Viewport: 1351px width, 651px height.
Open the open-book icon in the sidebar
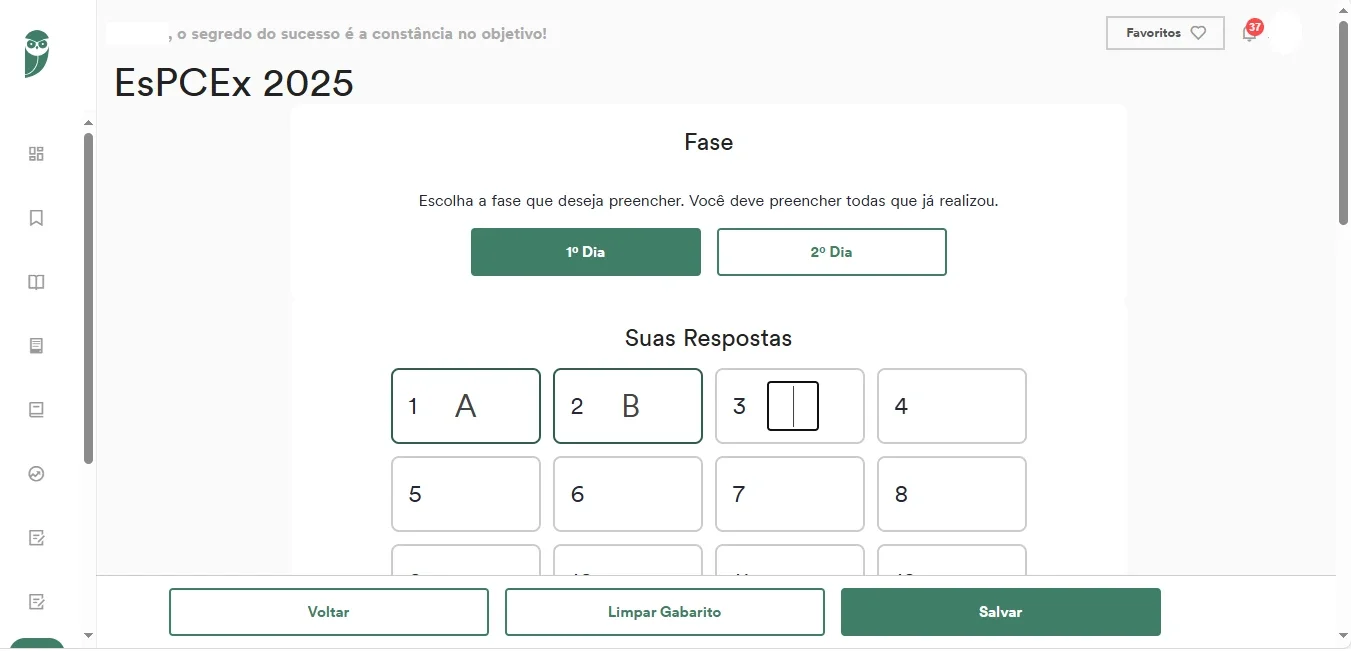click(37, 282)
